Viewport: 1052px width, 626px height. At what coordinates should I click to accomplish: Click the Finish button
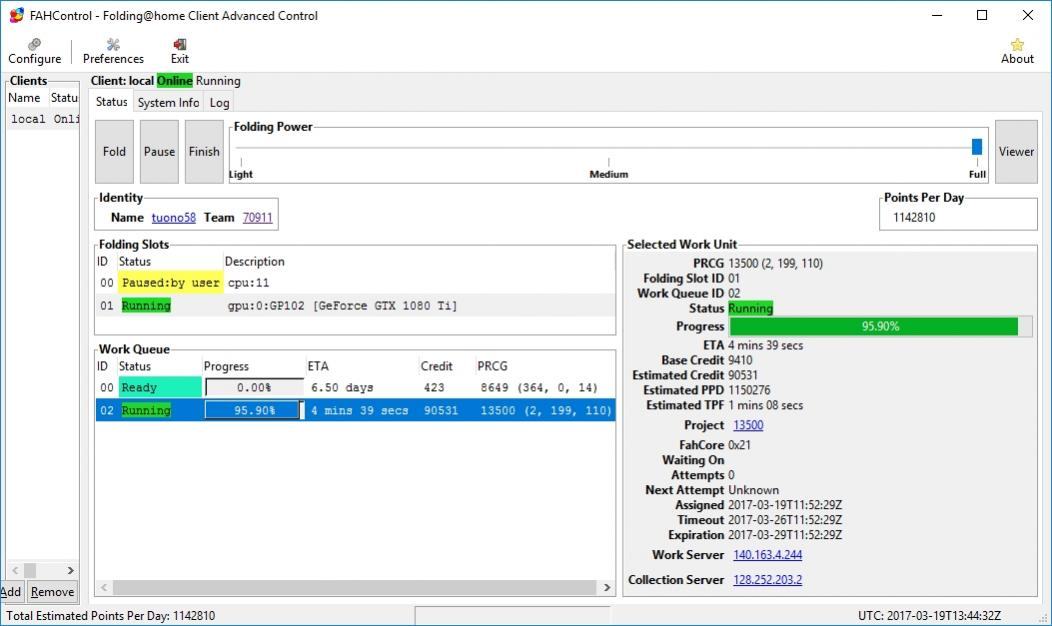tap(204, 152)
